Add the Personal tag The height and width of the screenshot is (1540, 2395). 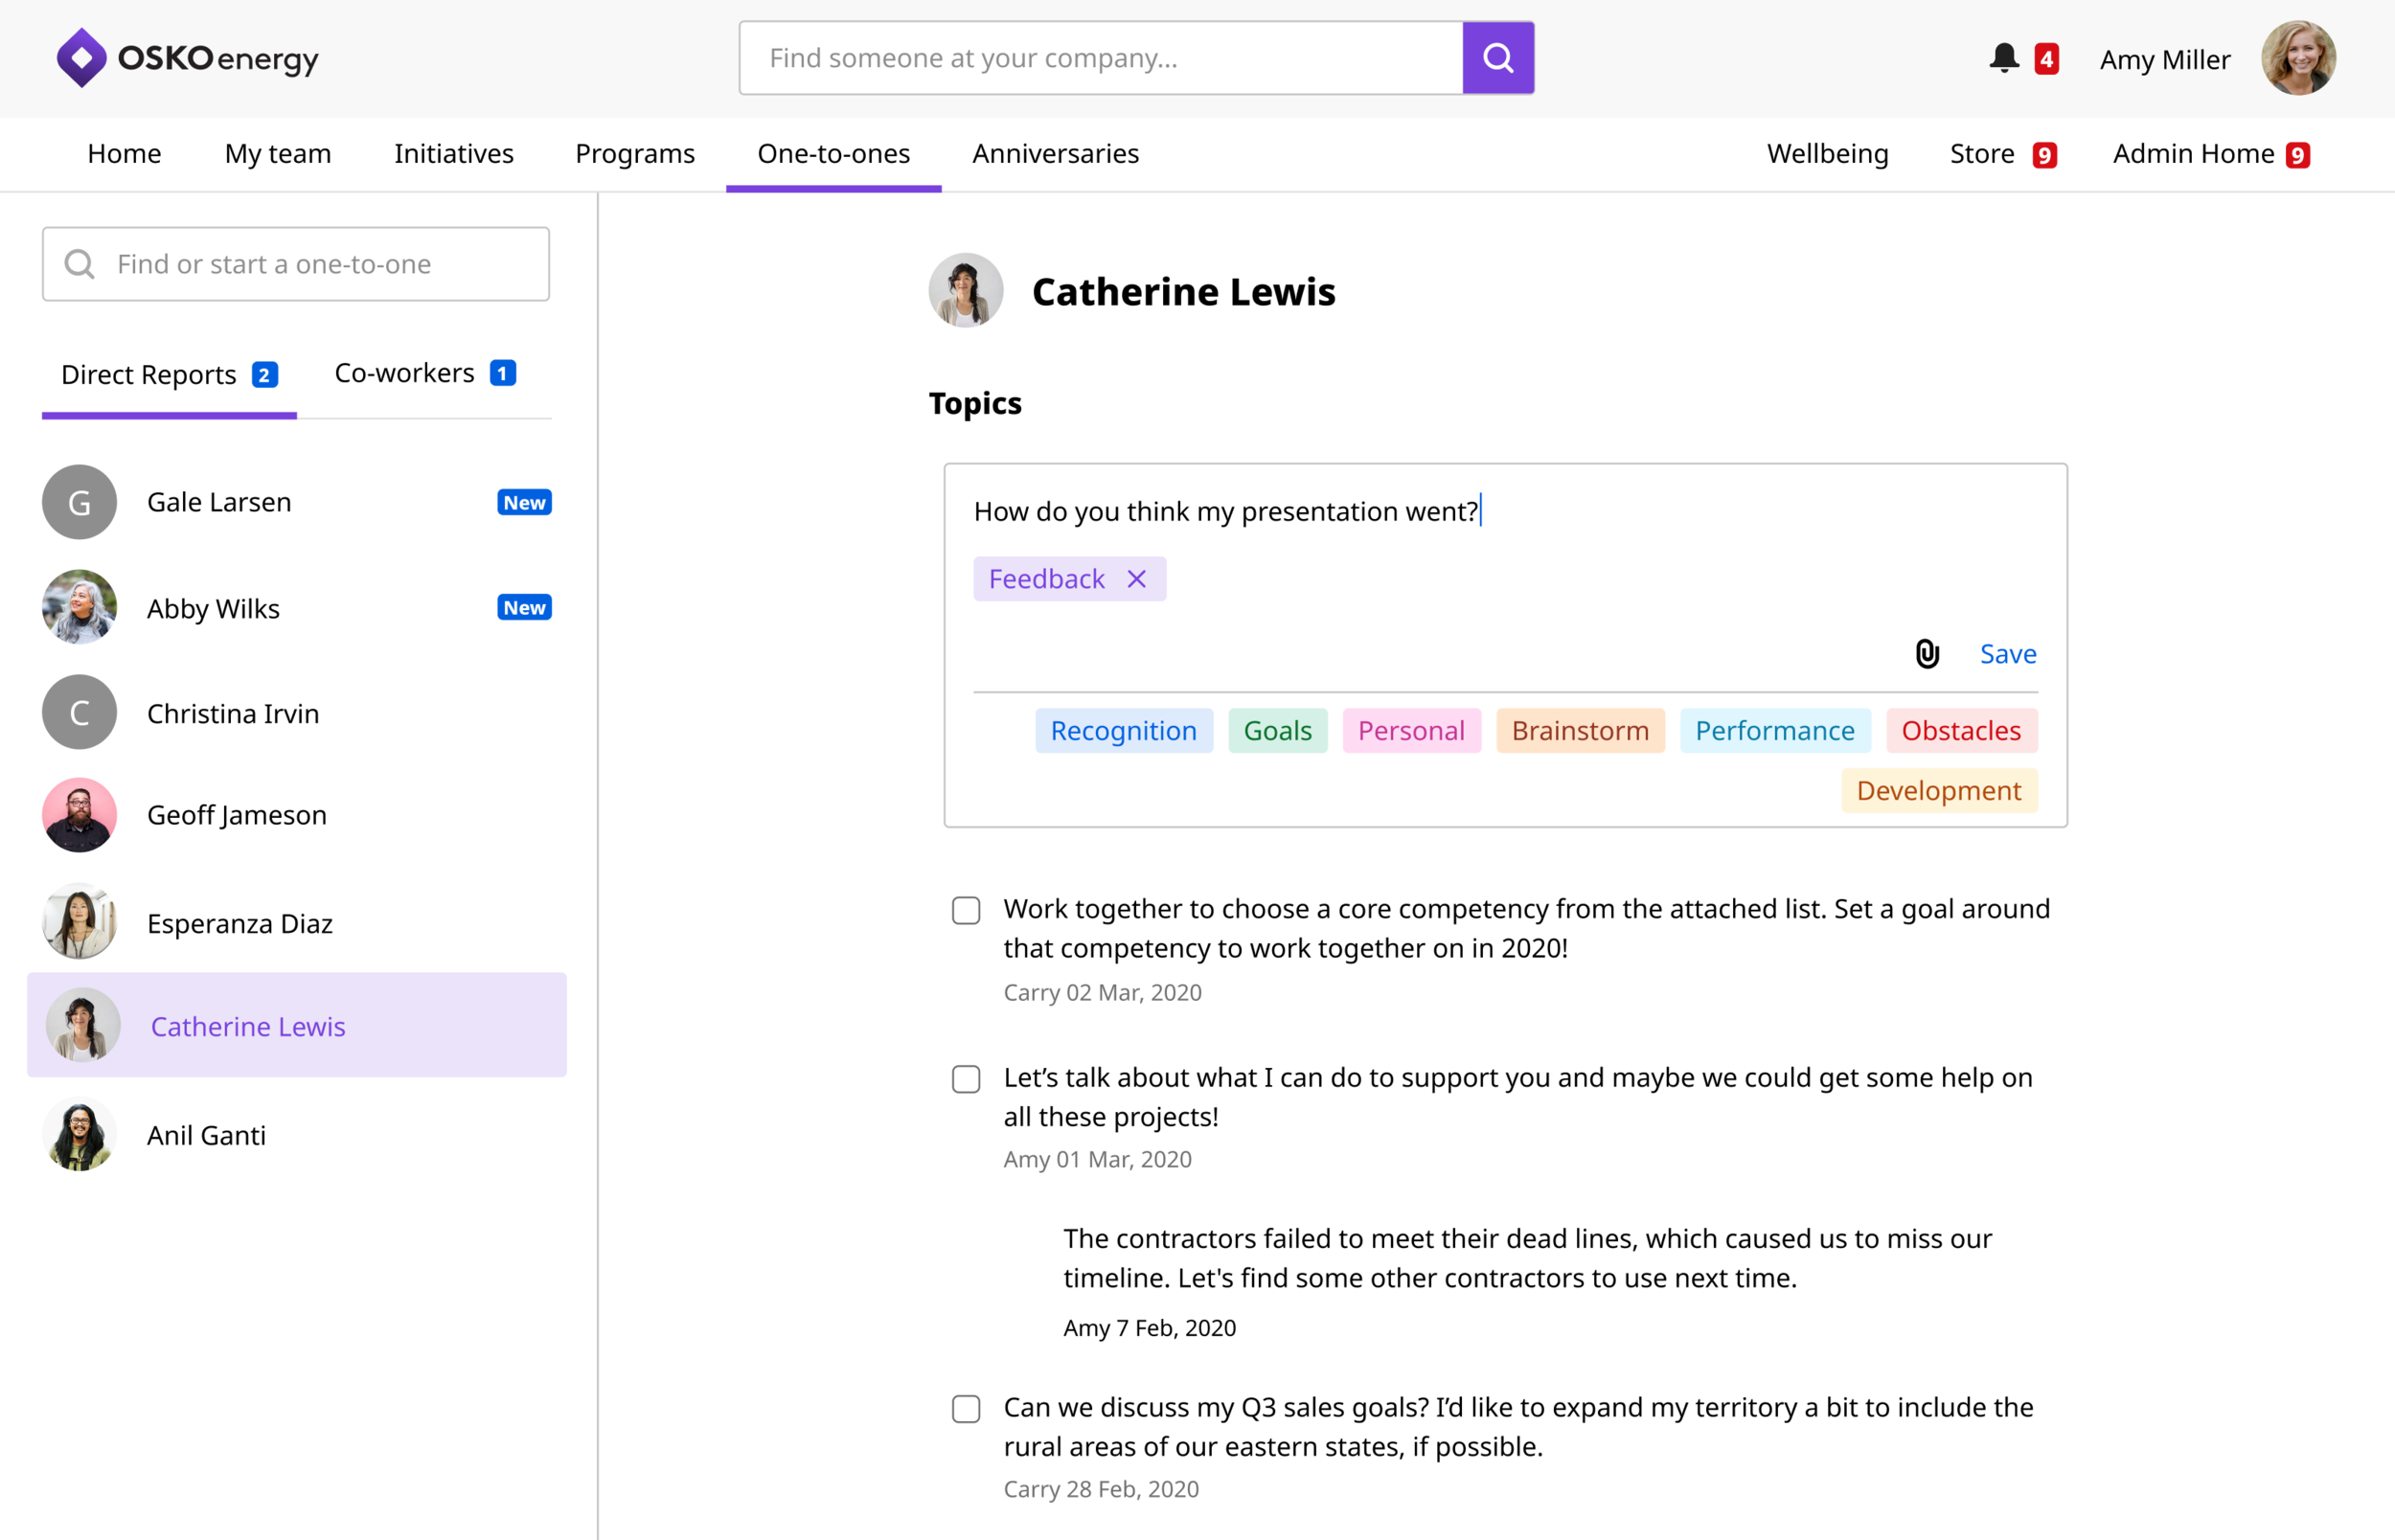coord(1411,731)
